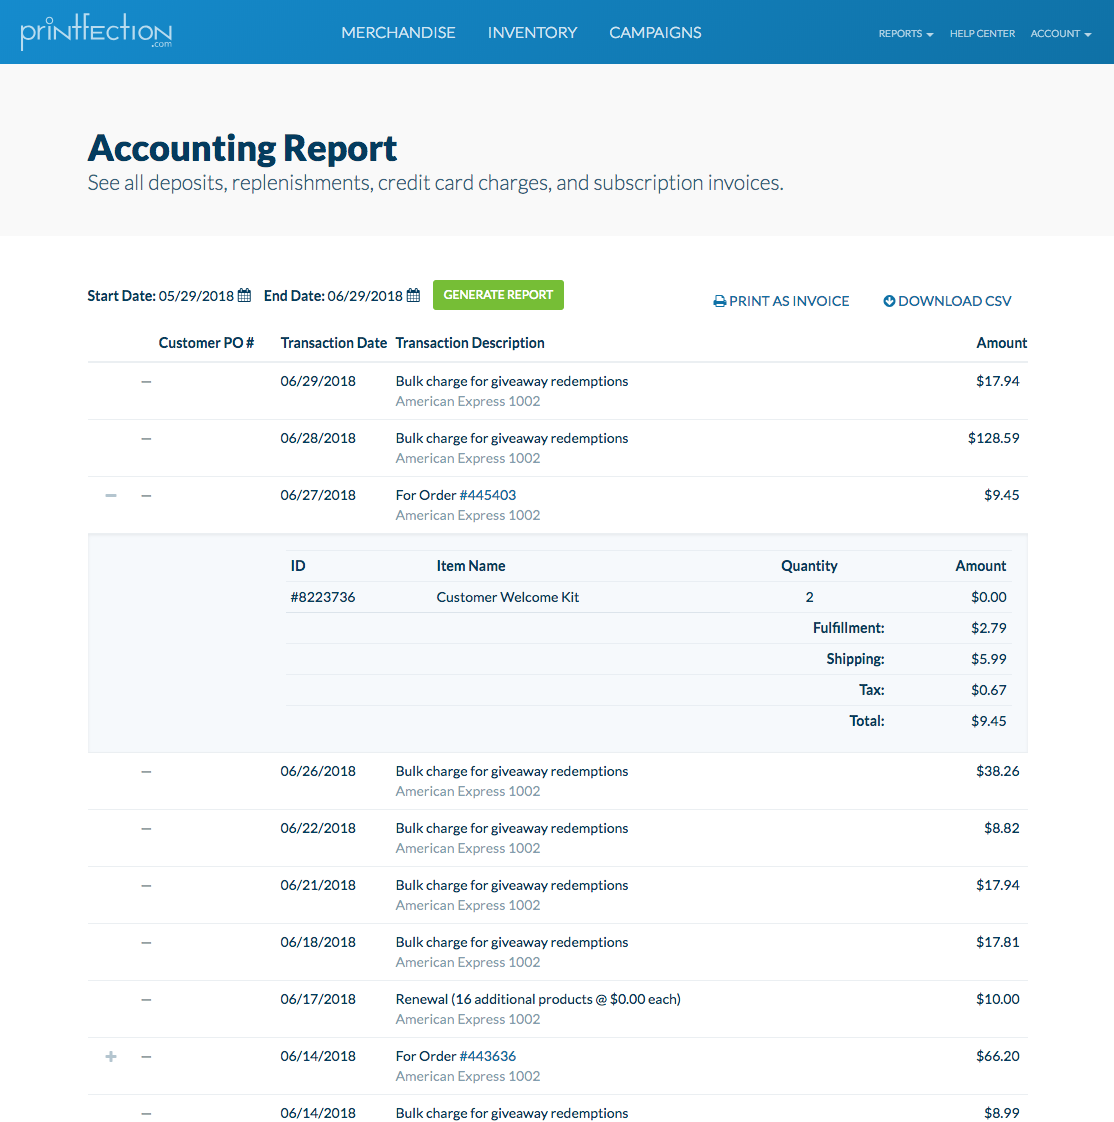Click the printer icon next to Print as Invoice
Image resolution: width=1114 pixels, height=1122 pixels.
tap(719, 300)
